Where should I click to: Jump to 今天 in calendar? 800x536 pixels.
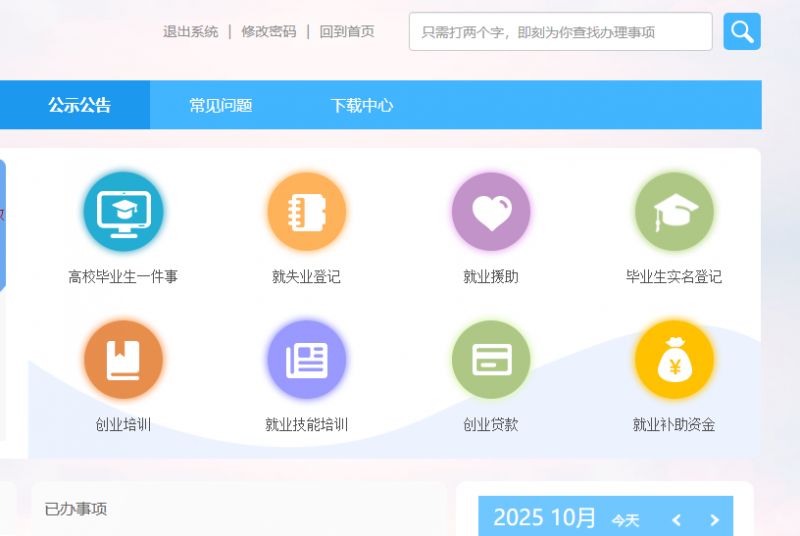625,520
